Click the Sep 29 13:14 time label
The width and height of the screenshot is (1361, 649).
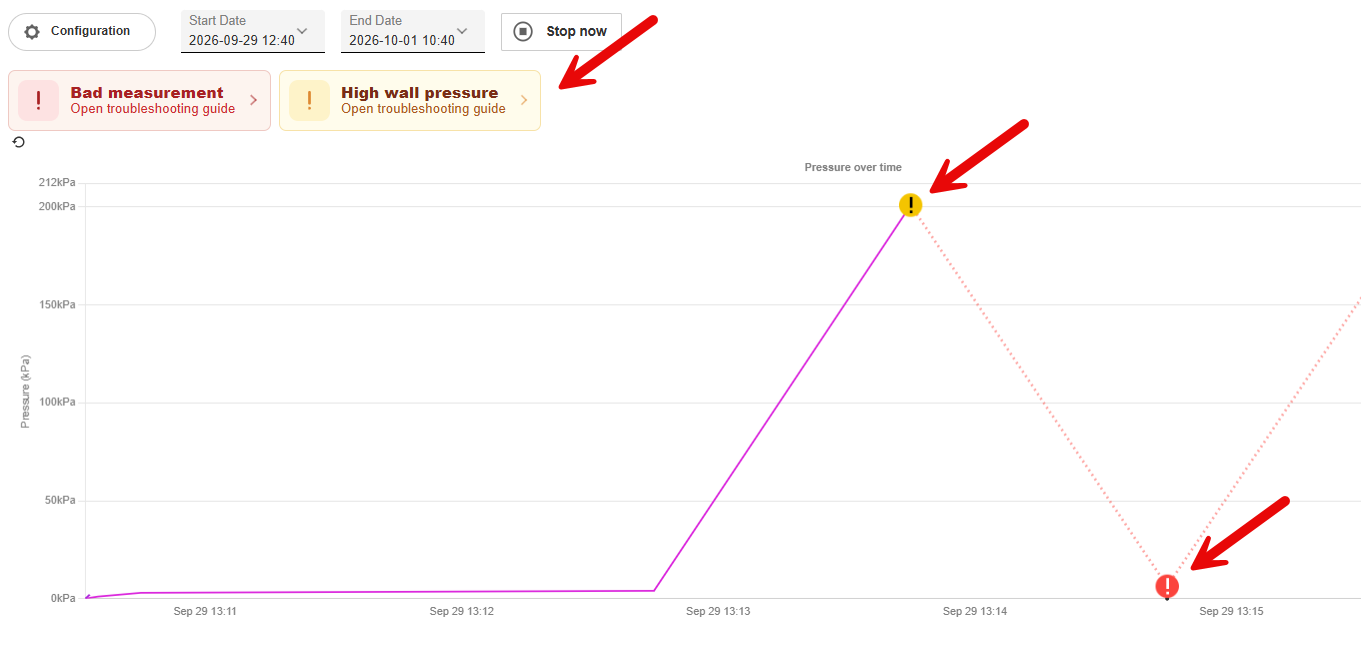tap(974, 611)
